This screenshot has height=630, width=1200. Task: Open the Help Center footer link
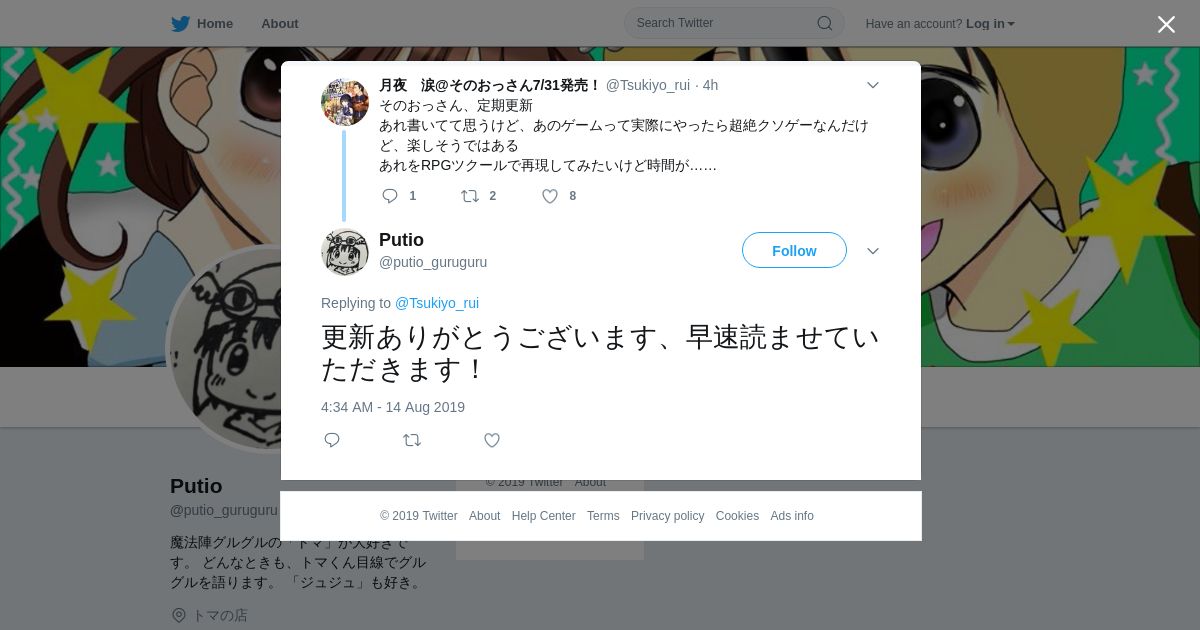click(x=543, y=516)
